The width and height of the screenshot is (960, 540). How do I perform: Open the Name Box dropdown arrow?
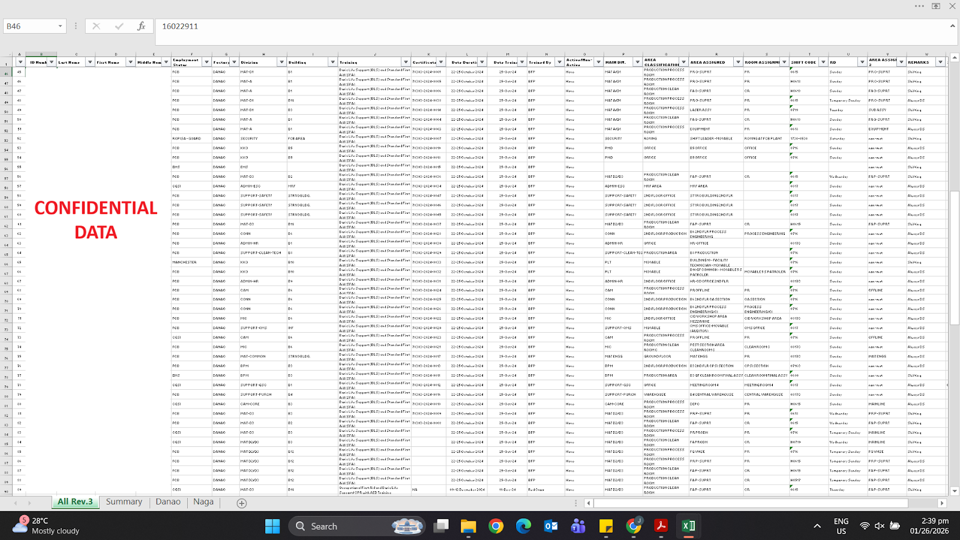point(60,26)
